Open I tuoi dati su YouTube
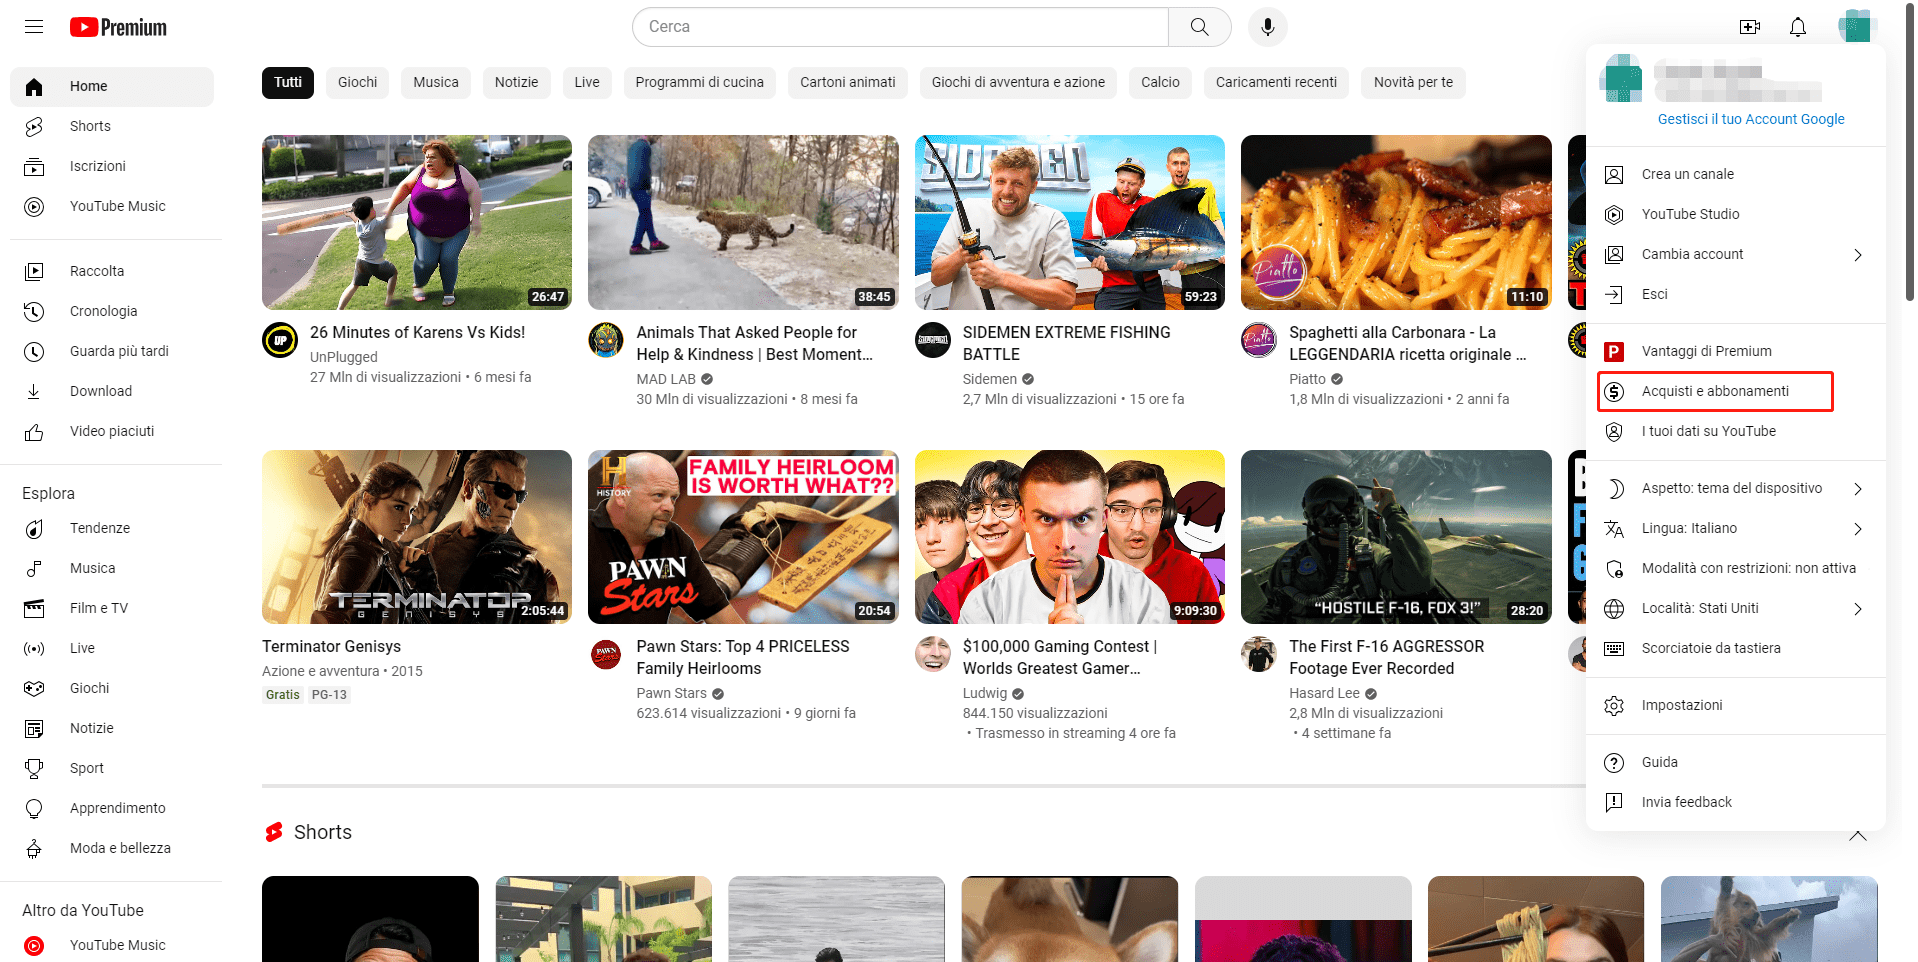This screenshot has width=1918, height=962. pyautogui.click(x=1735, y=431)
